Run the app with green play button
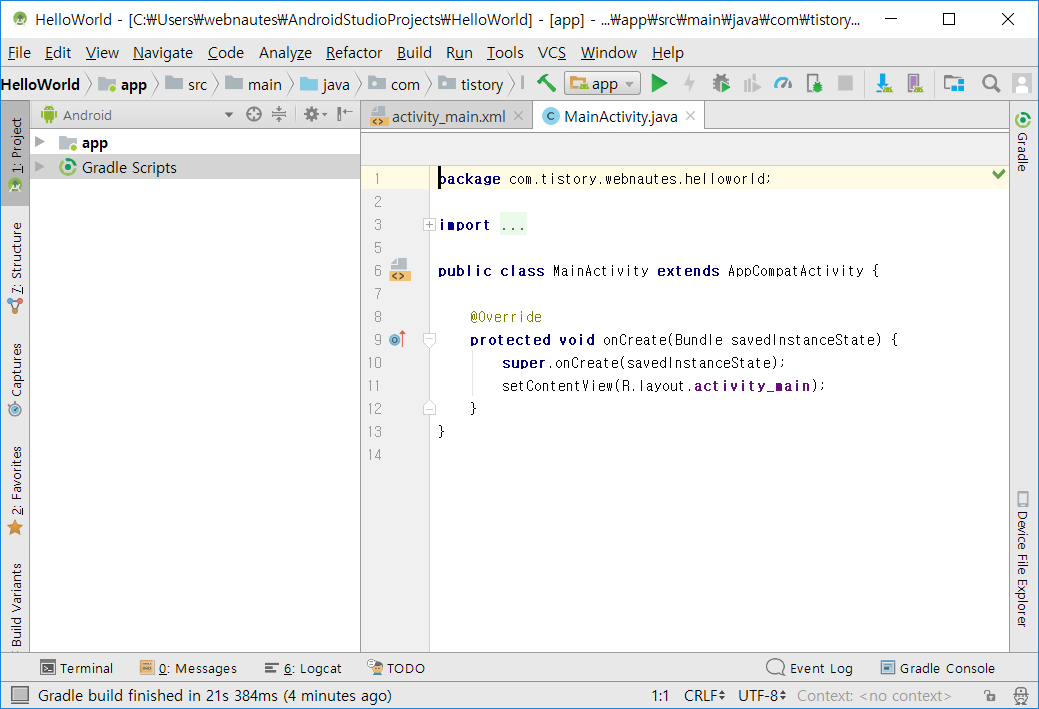The image size is (1039, 709). pos(659,83)
